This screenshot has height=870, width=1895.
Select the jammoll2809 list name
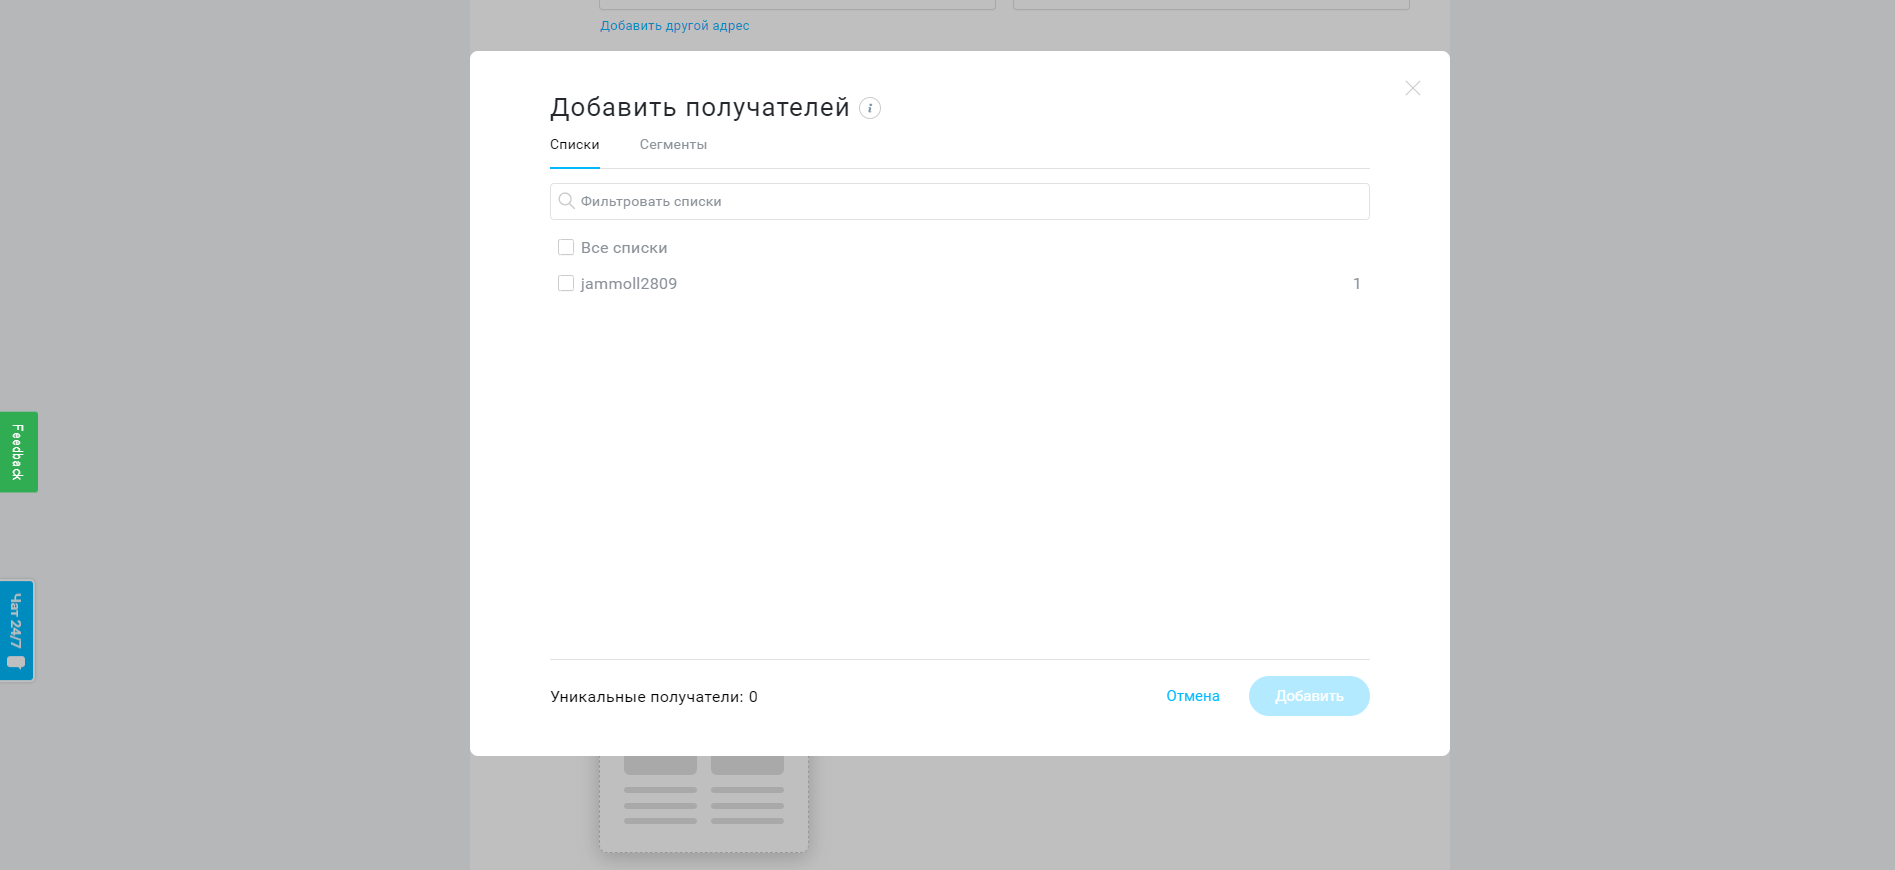[x=629, y=284]
